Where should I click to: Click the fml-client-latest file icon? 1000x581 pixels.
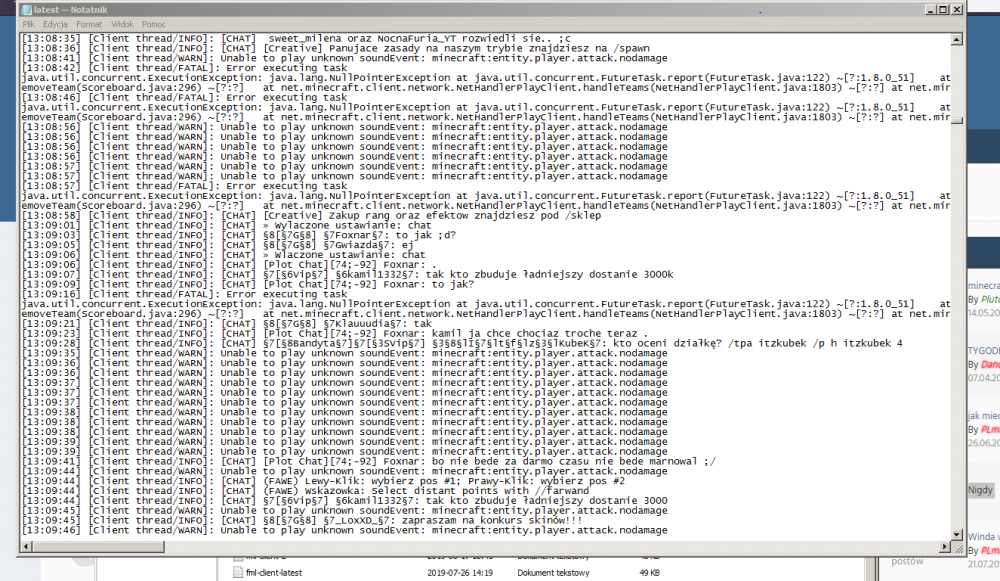238,573
